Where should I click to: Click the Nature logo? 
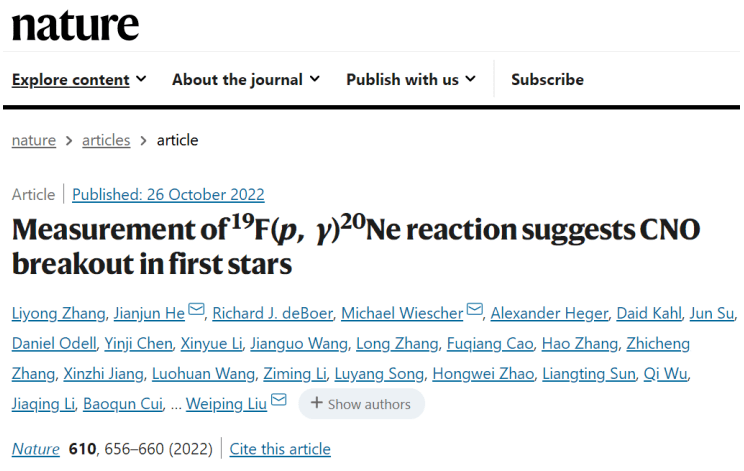(x=75, y=26)
